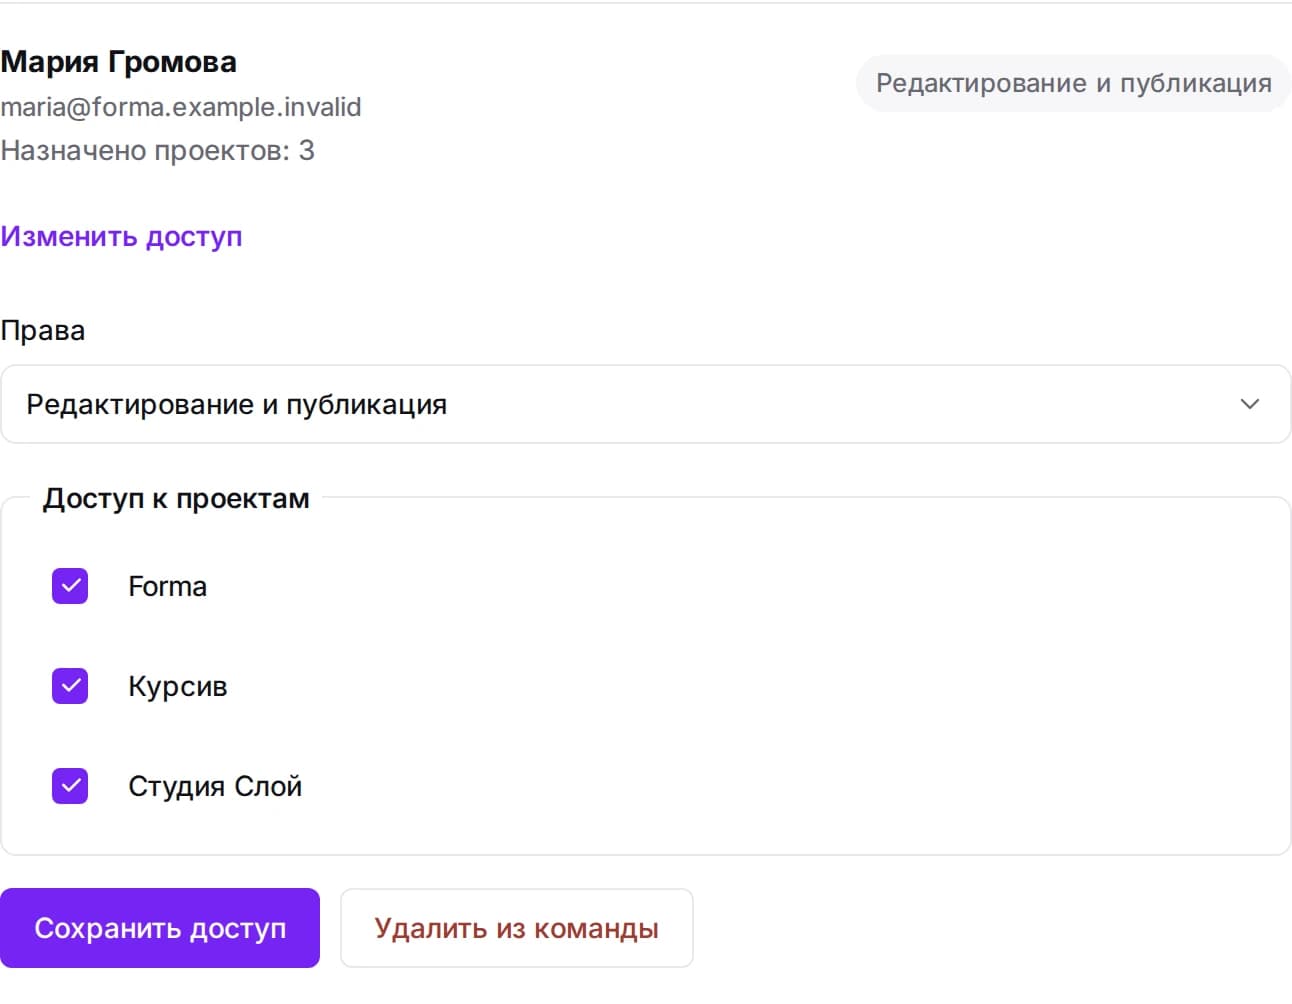Select the email maria@forma.example.invalid
Viewport: 1292px width, 1004px height.
[181, 107]
